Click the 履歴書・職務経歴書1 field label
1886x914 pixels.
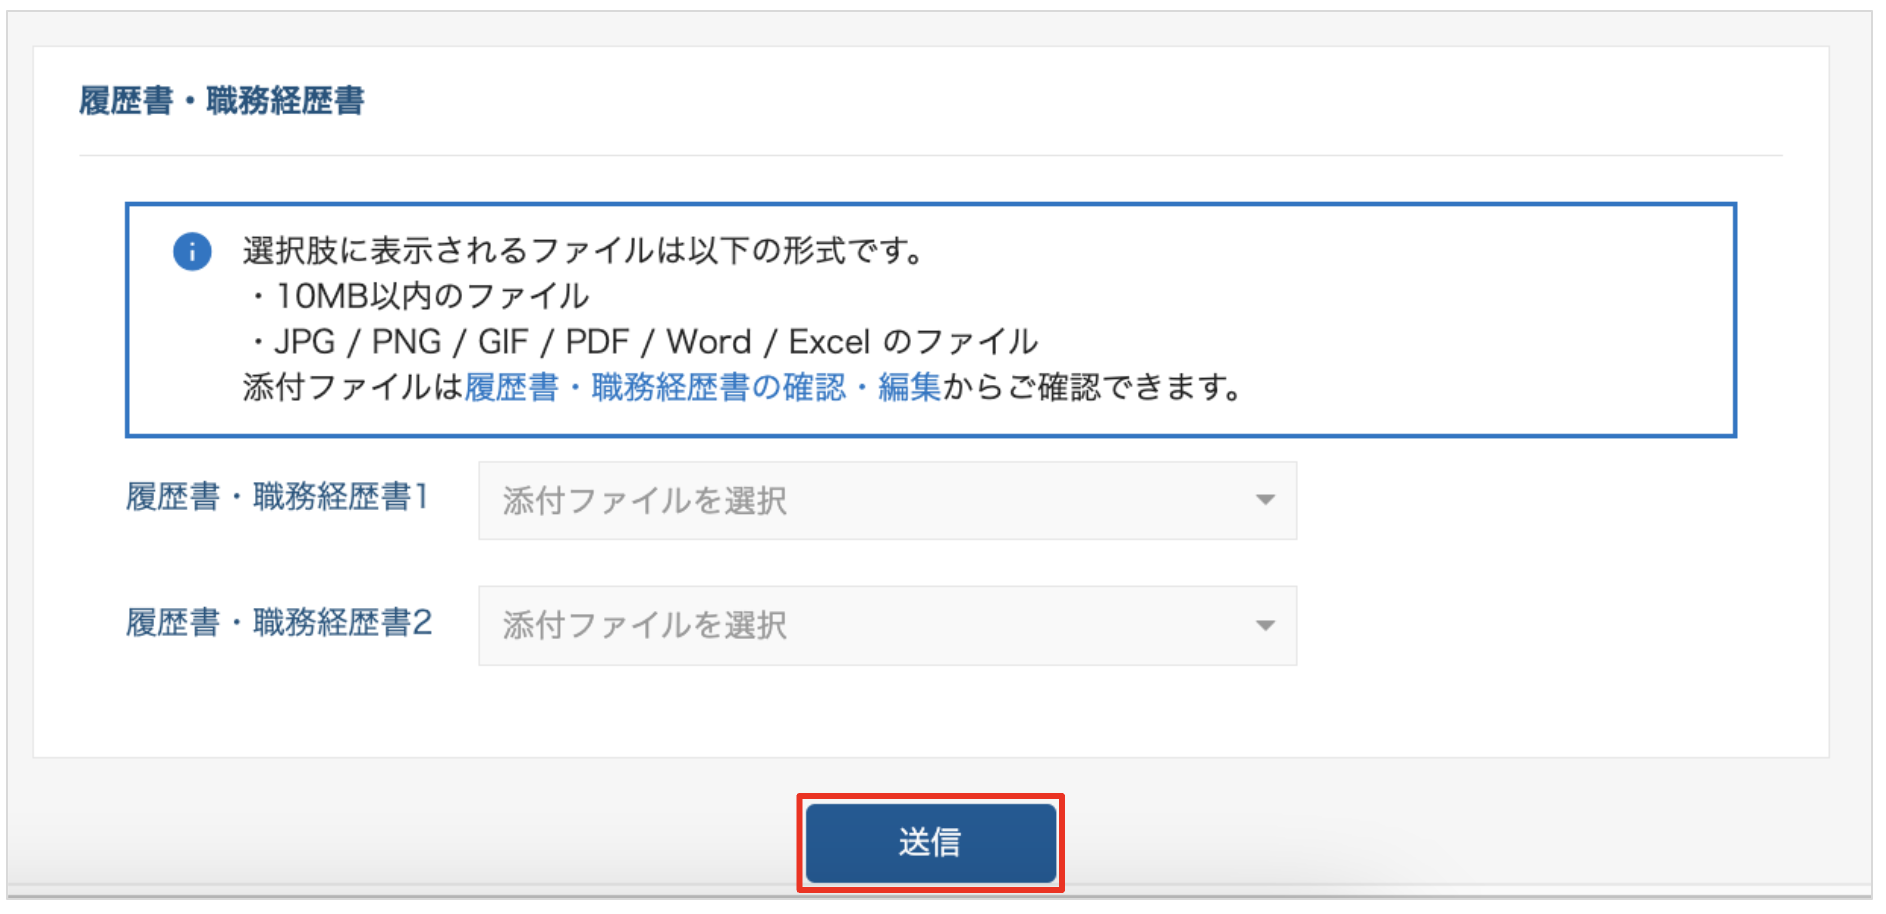click(x=278, y=496)
